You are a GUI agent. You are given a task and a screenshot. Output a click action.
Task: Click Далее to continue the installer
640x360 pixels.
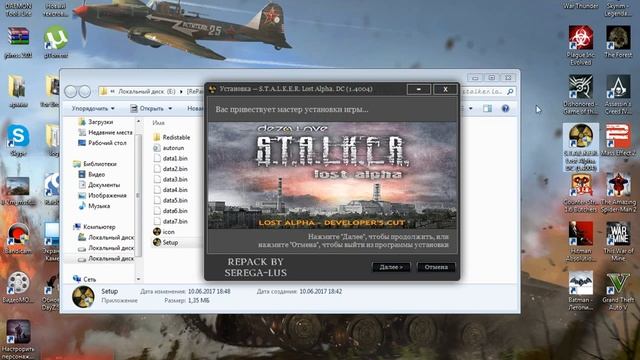tap(391, 267)
